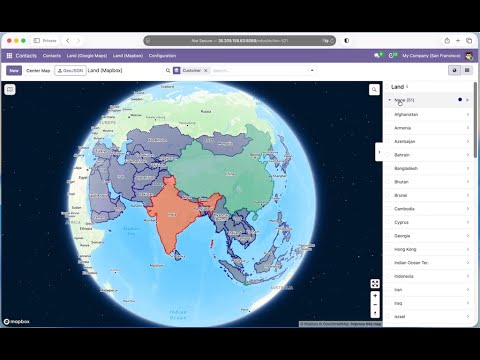Image resolution: width=480 pixels, height=360 pixels.
Task: Open the Land (Google Maps) menu
Action: coord(87,56)
